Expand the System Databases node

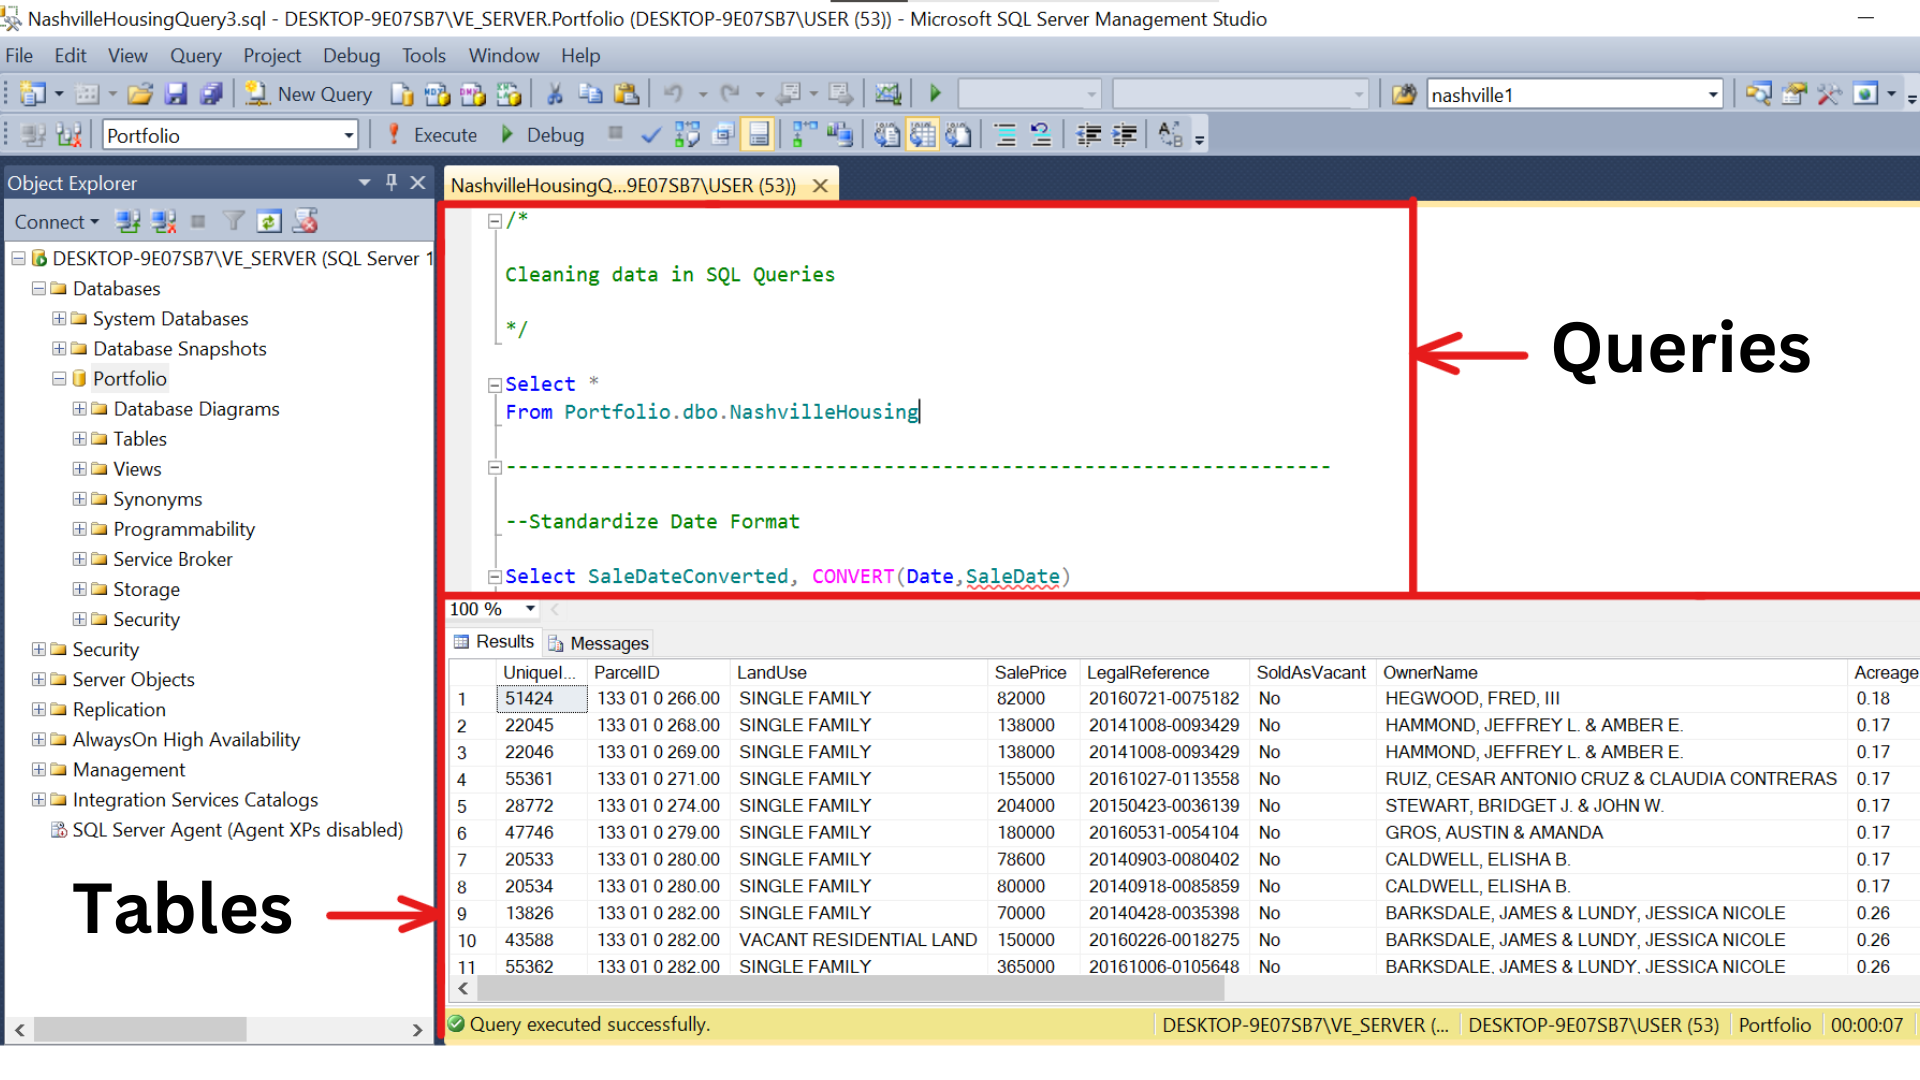59,319
